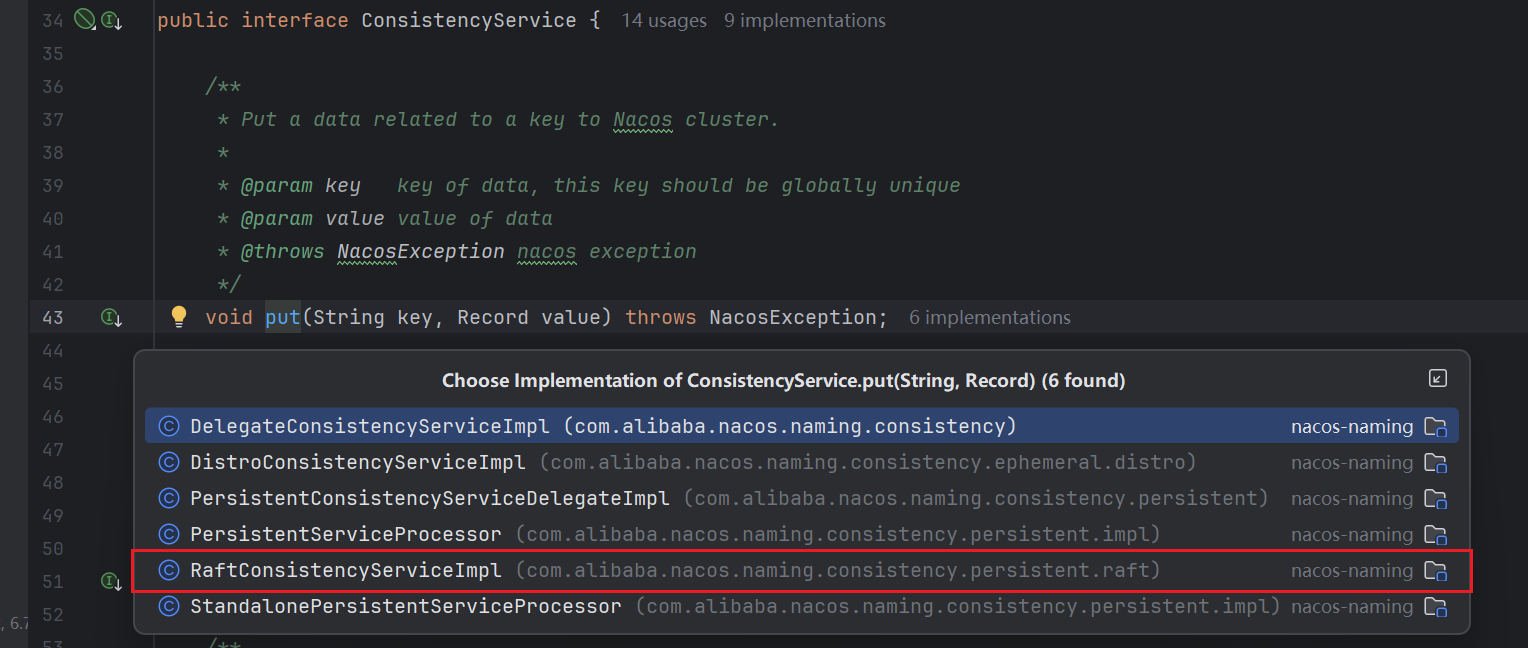Open the "9 implementations" hint on the interface
Viewport: 1528px width, 648px height.
point(804,20)
